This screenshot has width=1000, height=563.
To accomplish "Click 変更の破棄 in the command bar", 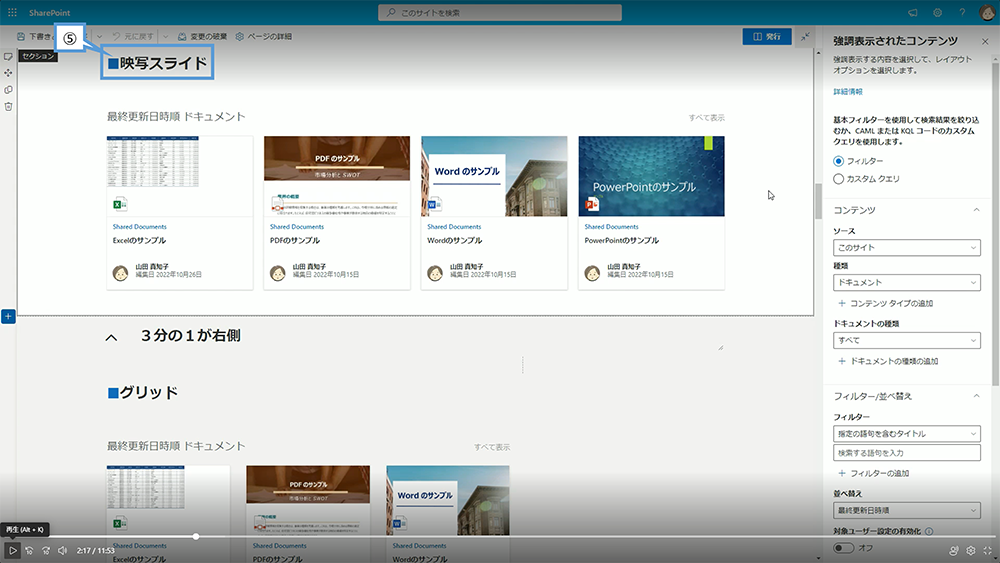I will (x=201, y=37).
